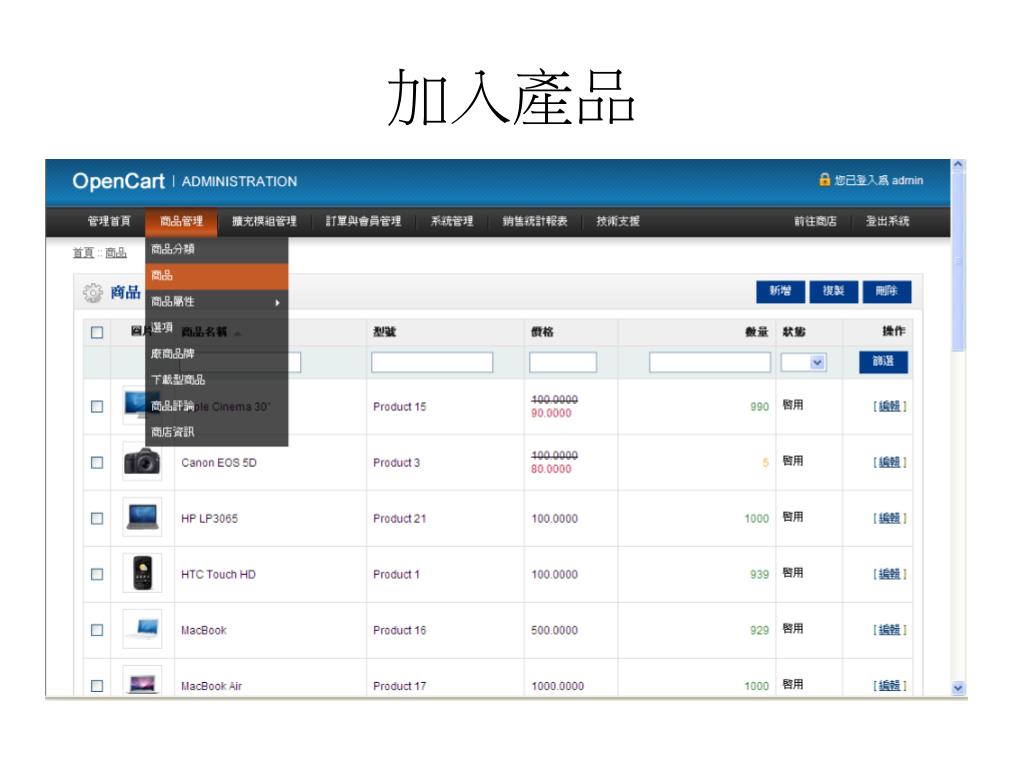Open the 管理首頁 menu item

point(108,221)
